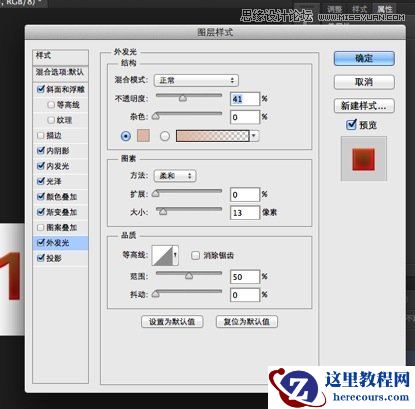
Task: Click the 取消 button
Action: coord(364,82)
